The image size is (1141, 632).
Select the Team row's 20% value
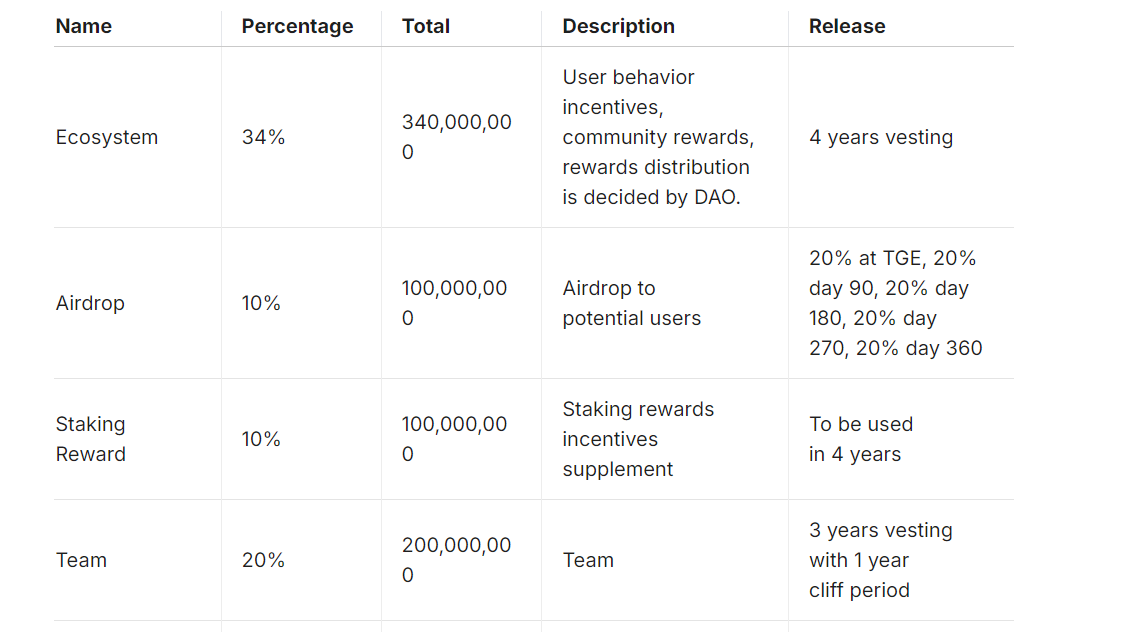coord(263,561)
